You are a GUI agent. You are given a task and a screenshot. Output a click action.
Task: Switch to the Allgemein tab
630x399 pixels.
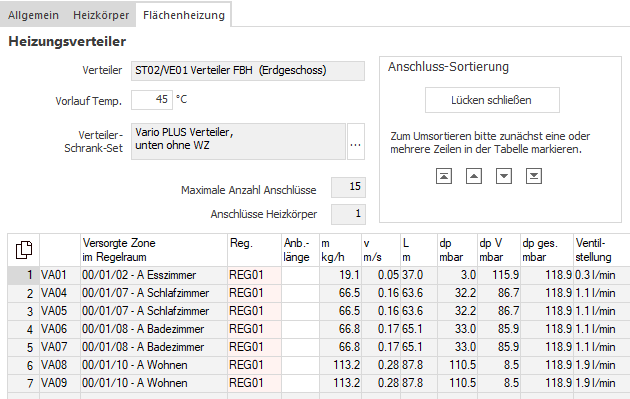click(x=33, y=15)
